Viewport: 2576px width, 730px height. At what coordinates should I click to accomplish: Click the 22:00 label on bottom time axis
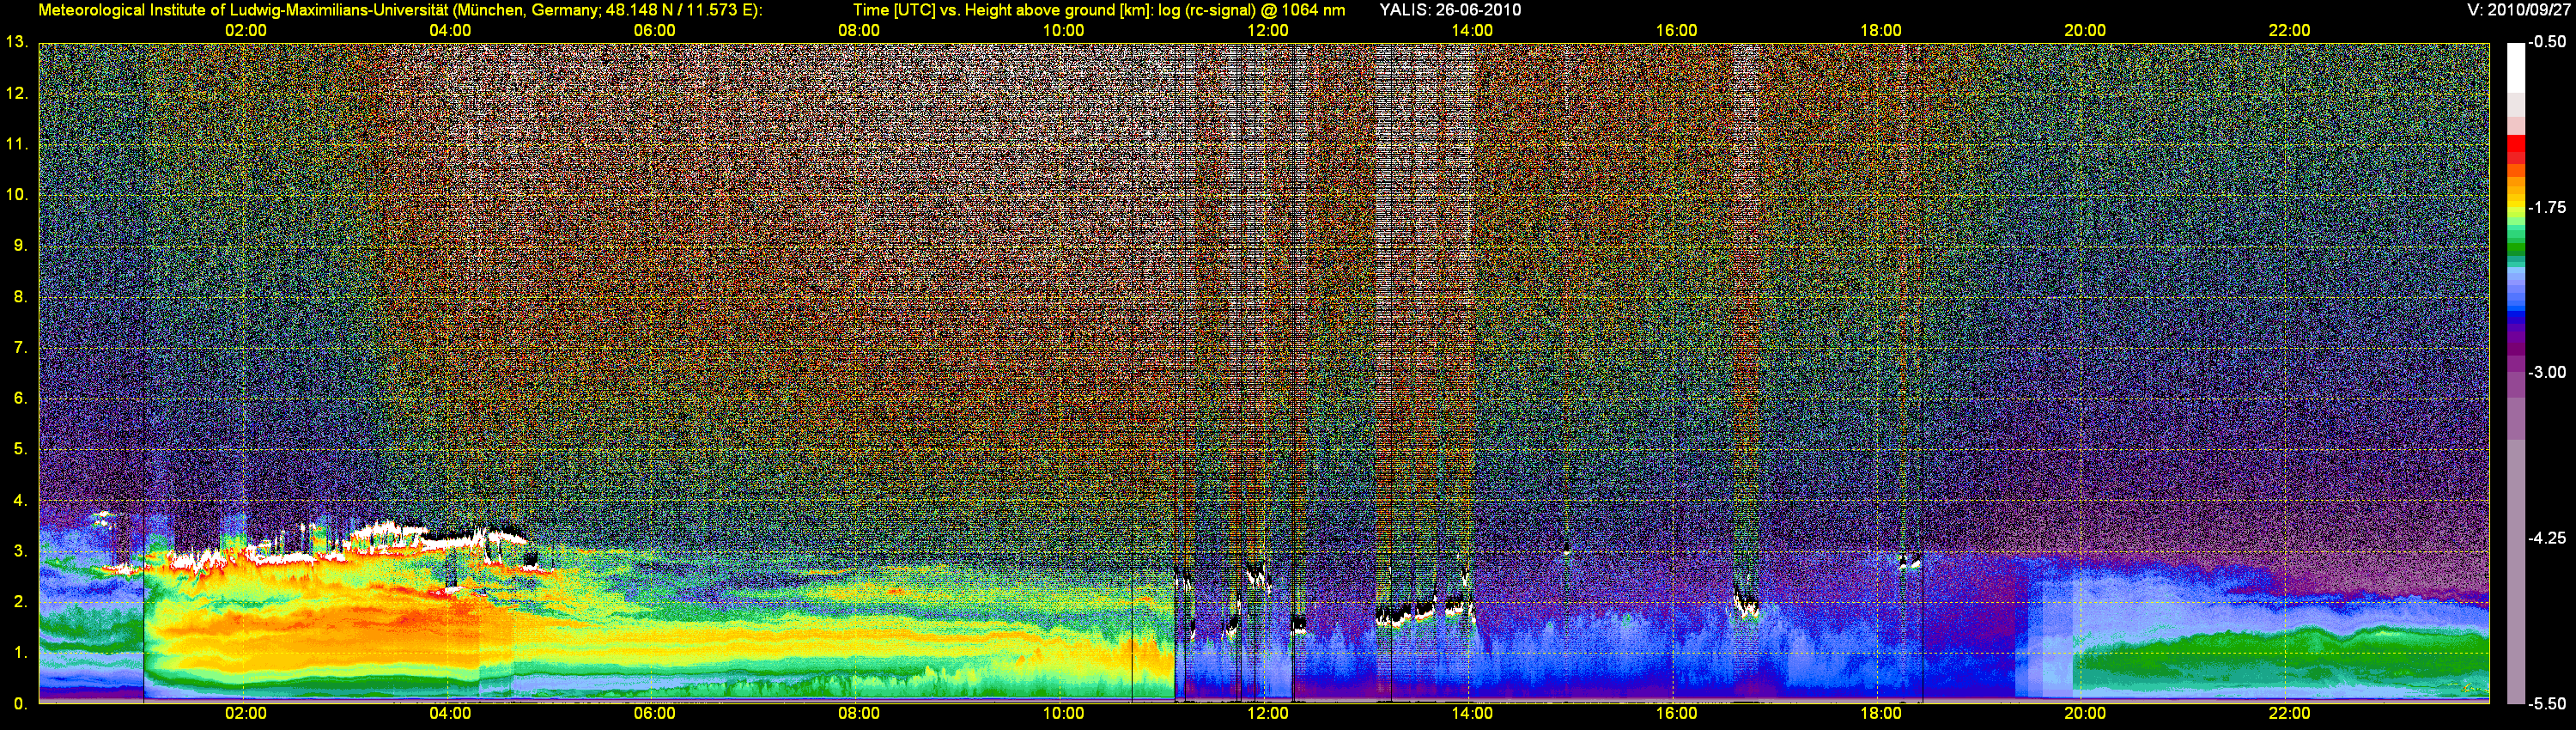(x=2290, y=714)
